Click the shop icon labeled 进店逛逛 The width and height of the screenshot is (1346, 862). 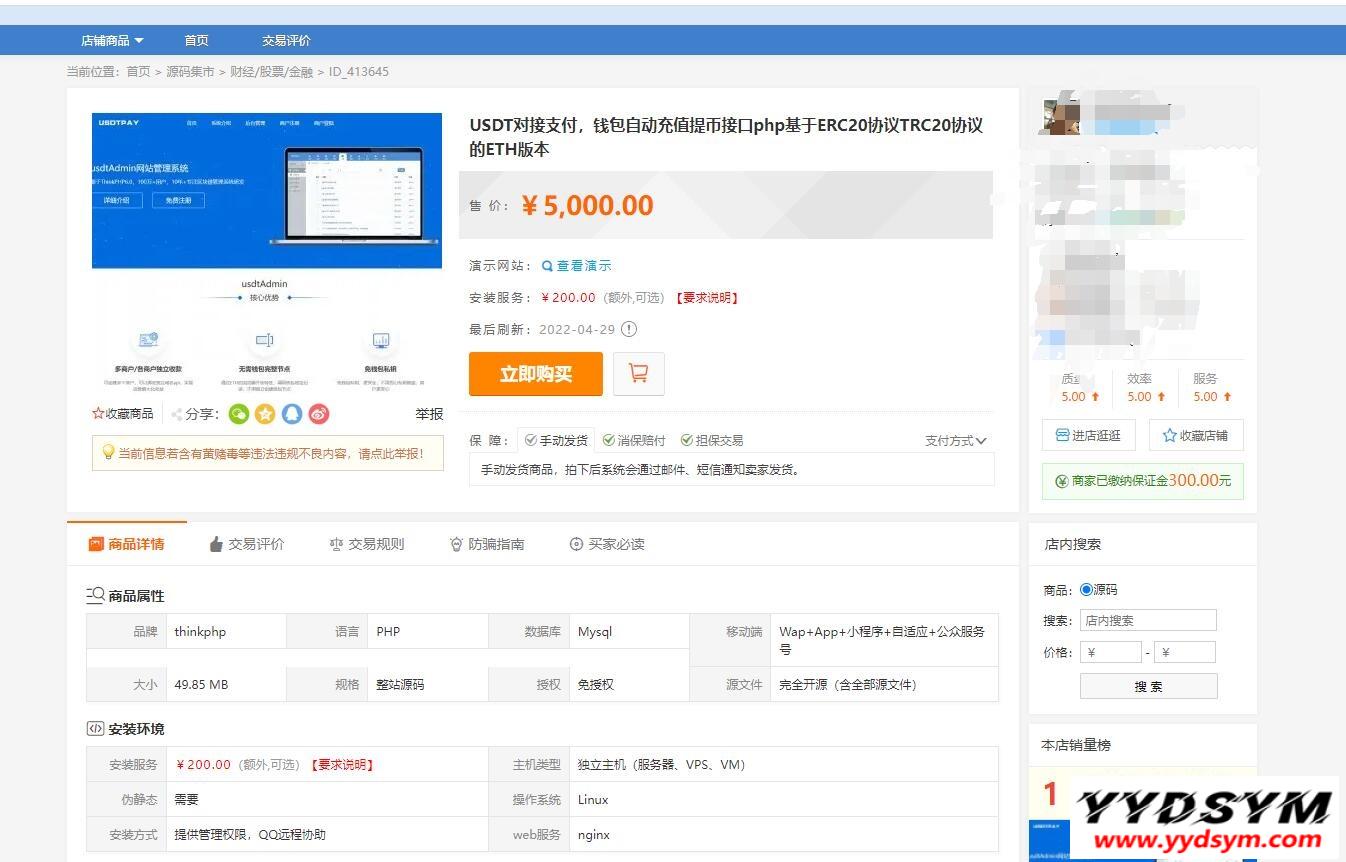[x=1063, y=435]
